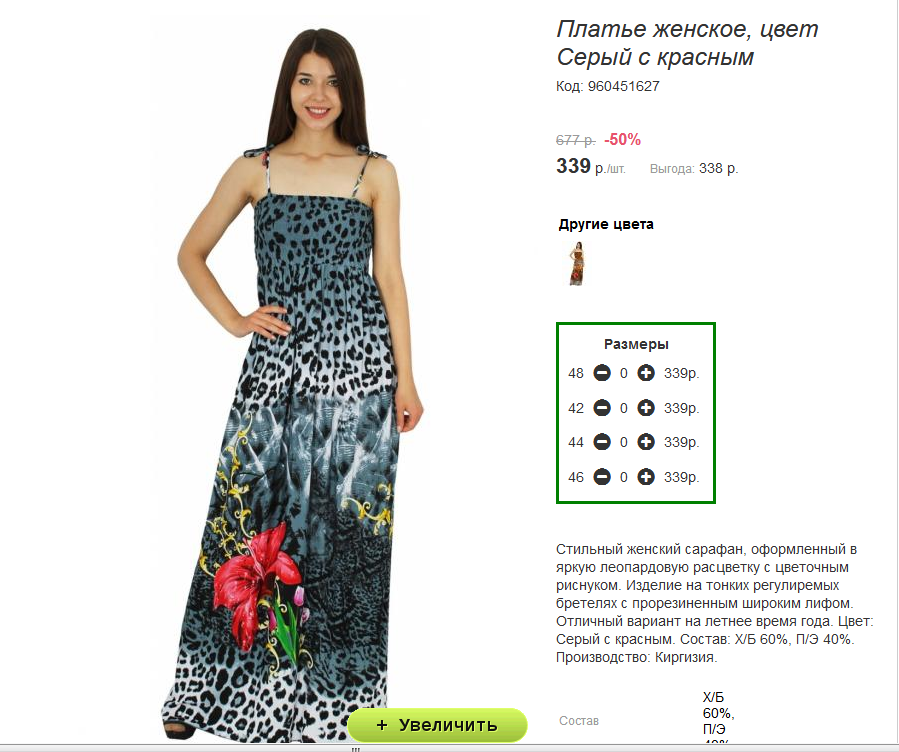Decrease quantity for size 48

coord(602,373)
